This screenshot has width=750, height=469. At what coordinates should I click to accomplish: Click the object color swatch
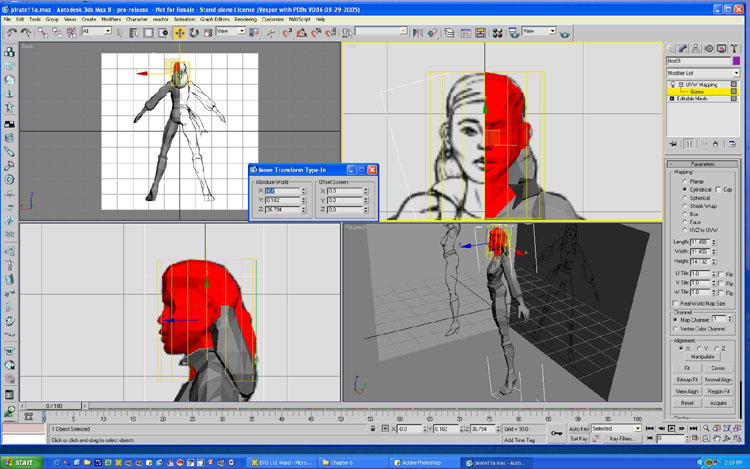(736, 61)
